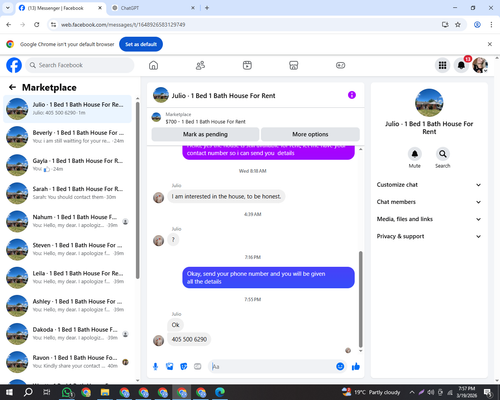500x400 pixels.
Task: Click Mark as pending button
Action: pyautogui.click(x=205, y=134)
